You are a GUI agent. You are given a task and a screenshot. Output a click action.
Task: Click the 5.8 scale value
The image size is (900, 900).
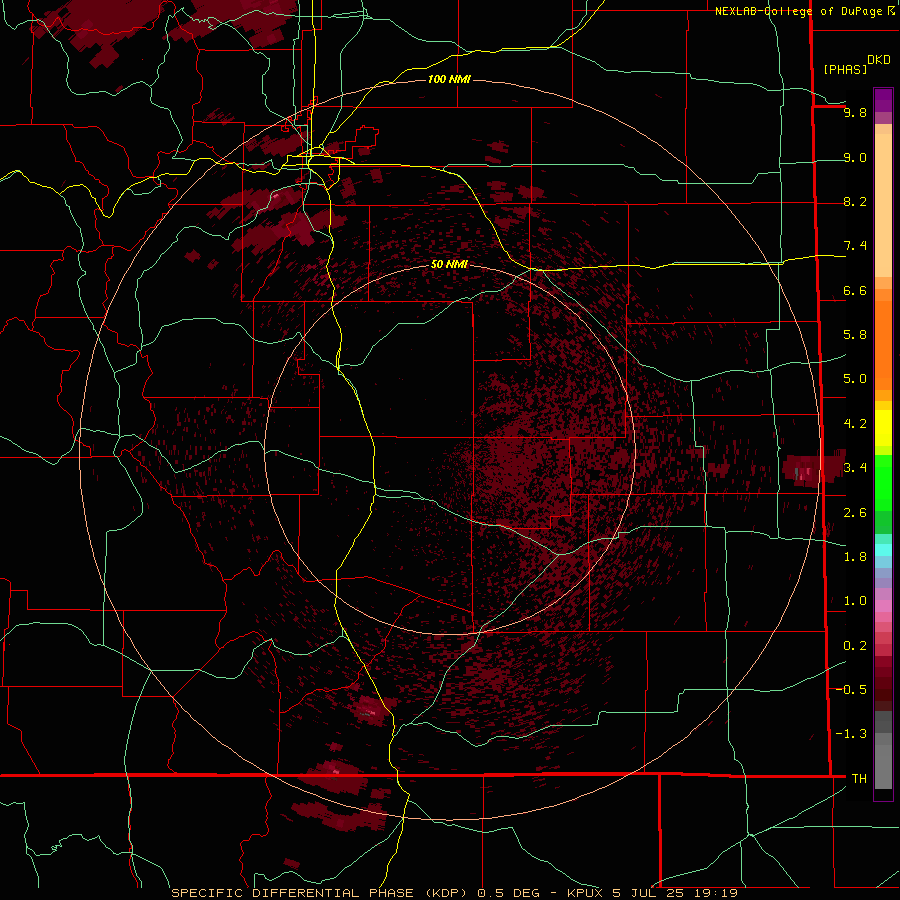(855, 334)
